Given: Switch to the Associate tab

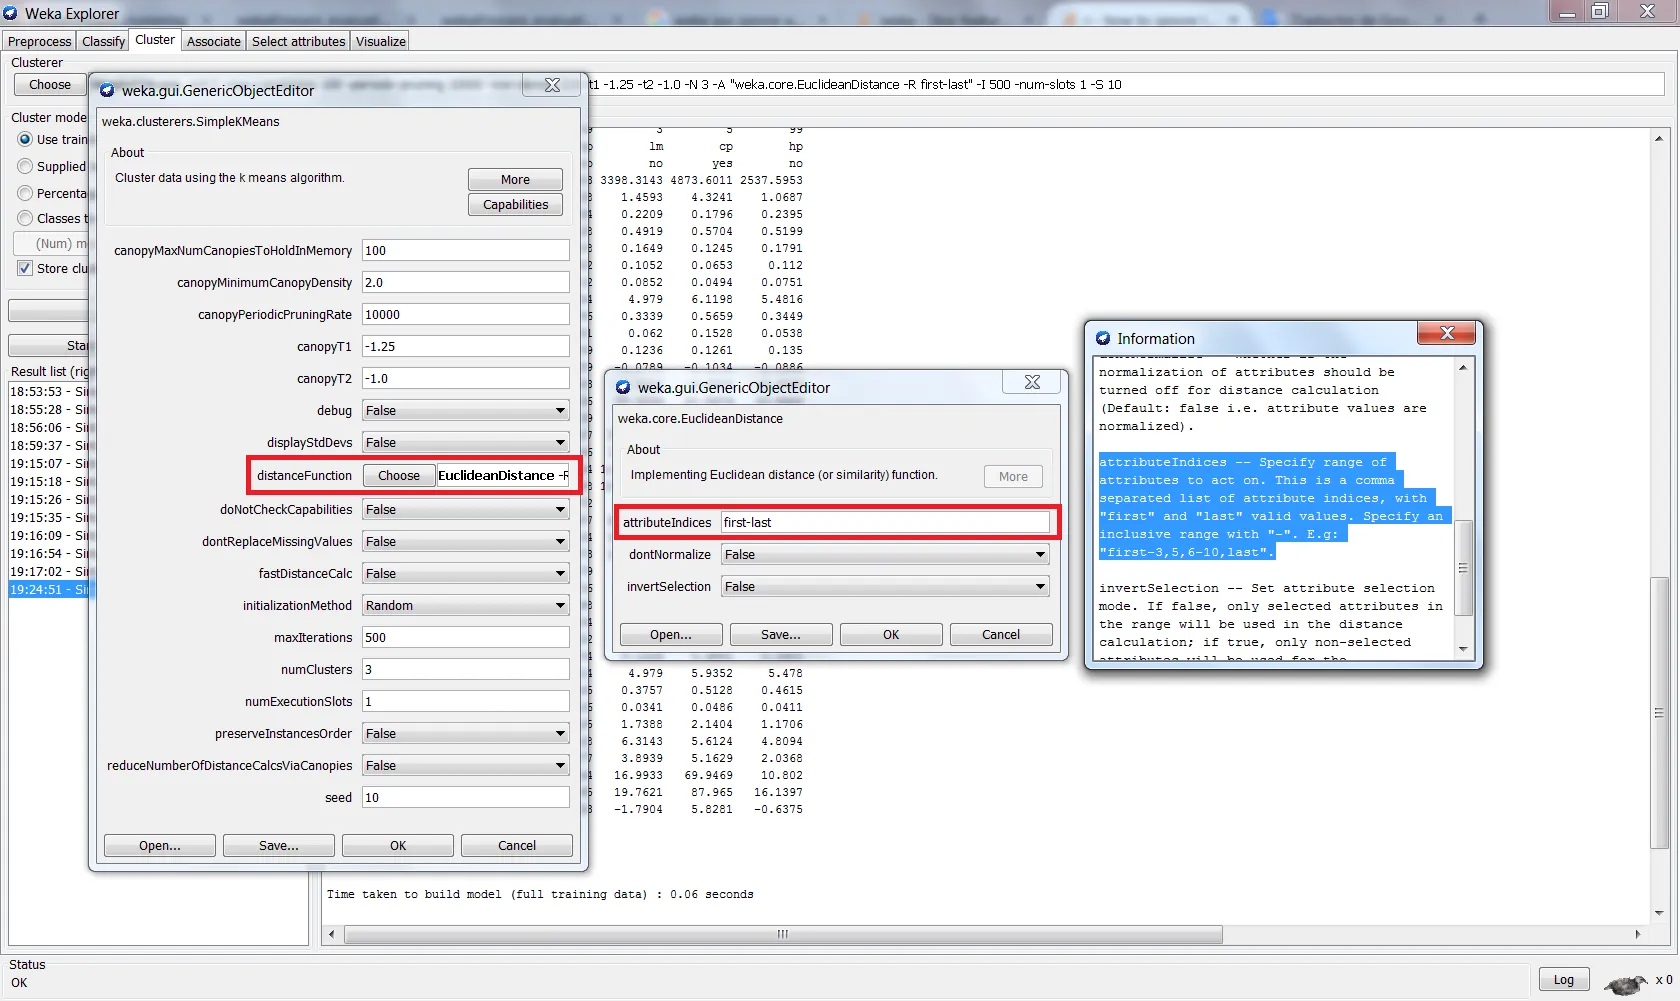Looking at the screenshot, I should 214,41.
